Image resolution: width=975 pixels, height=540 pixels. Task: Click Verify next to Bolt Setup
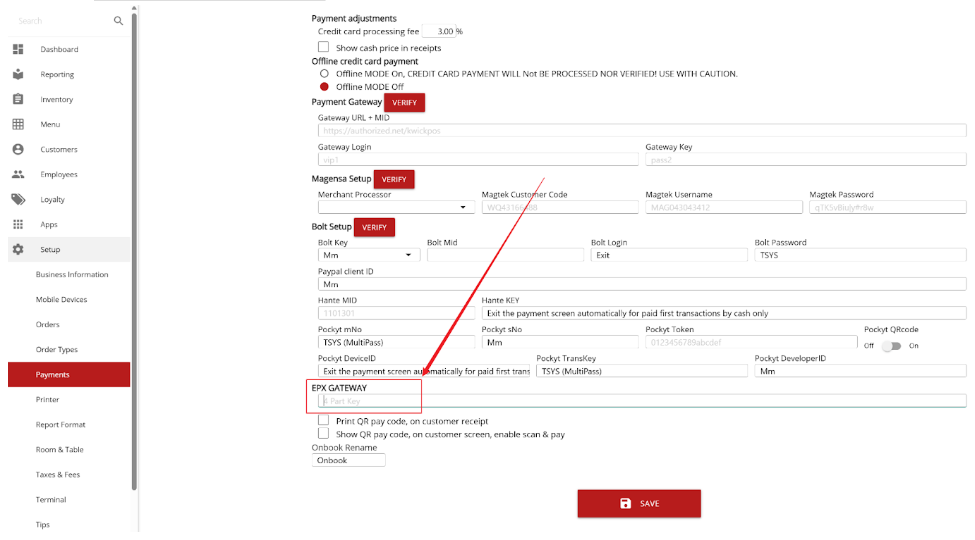tap(374, 227)
